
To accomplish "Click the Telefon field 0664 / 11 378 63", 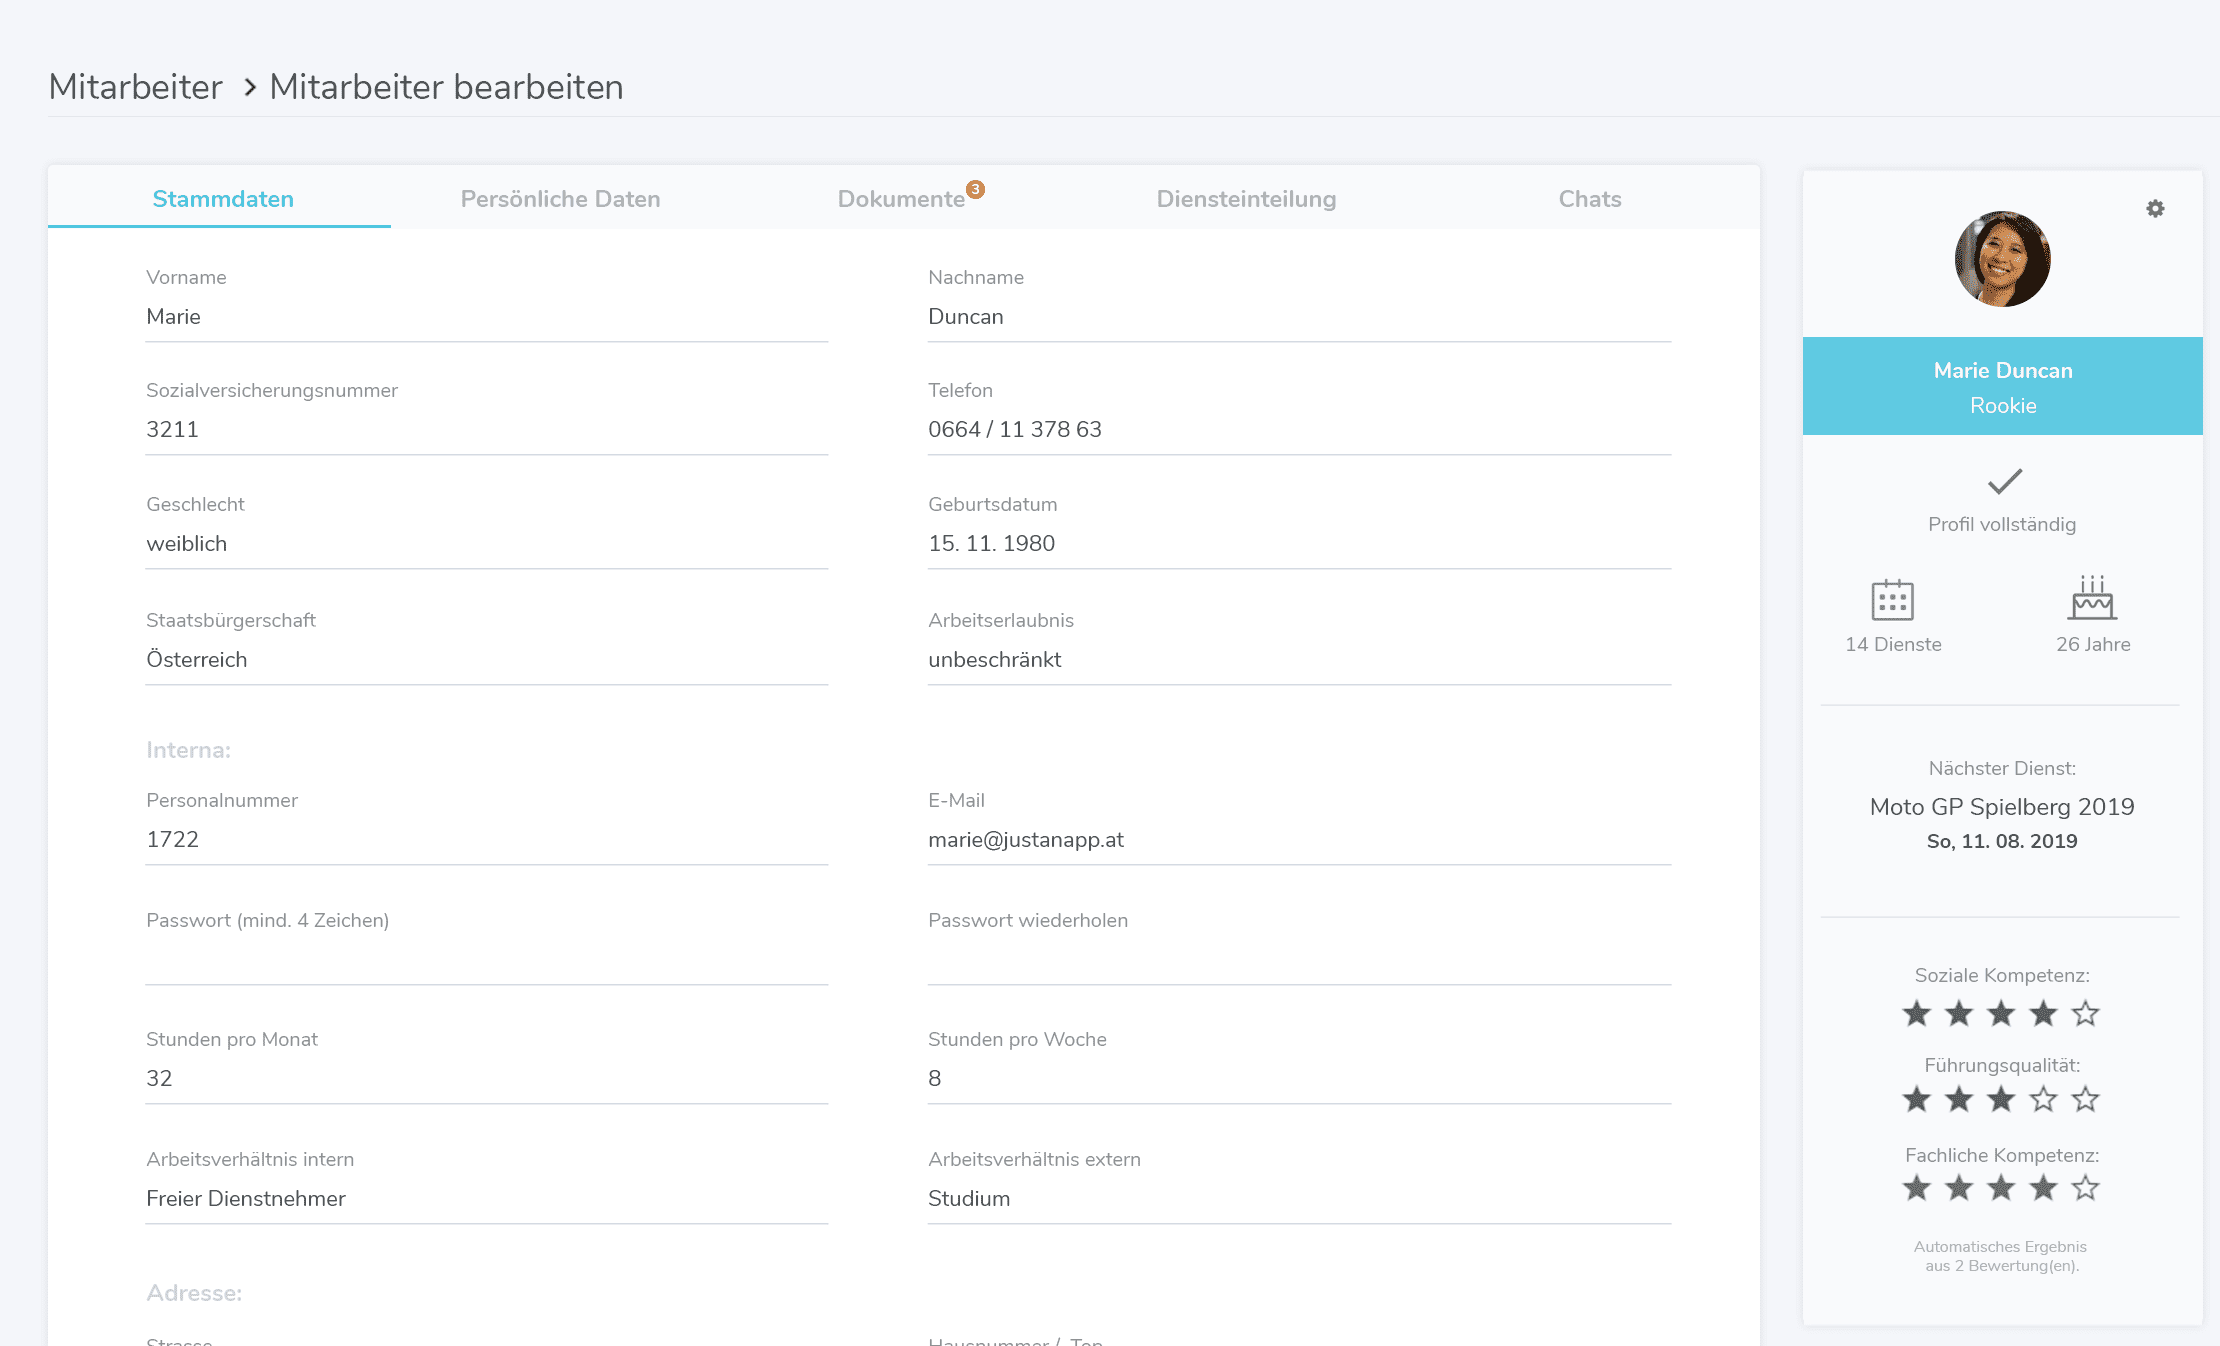I will (x=1299, y=430).
